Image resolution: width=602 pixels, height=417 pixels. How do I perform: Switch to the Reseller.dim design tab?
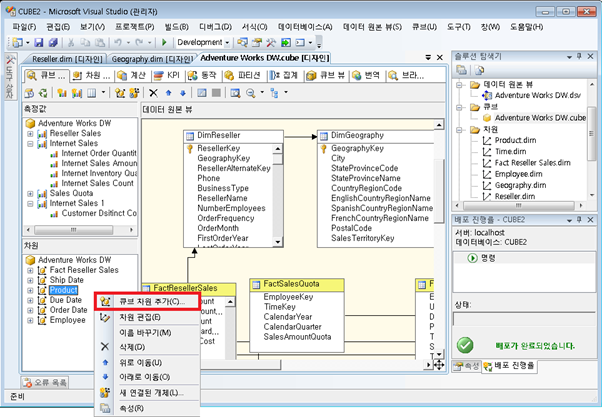click(x=67, y=59)
